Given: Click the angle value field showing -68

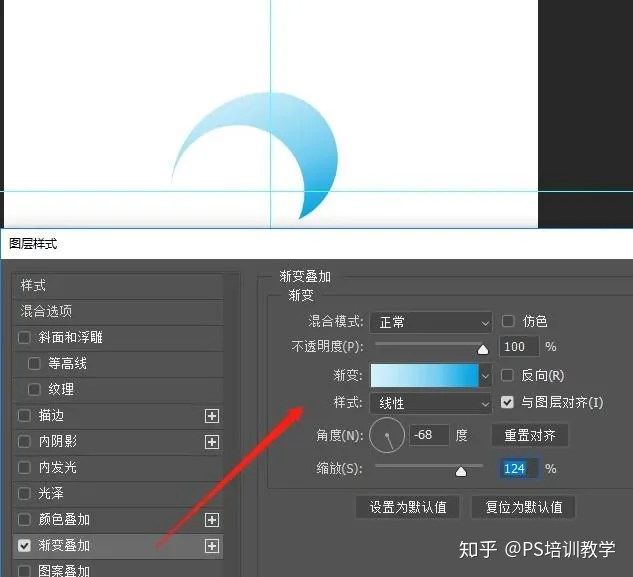Looking at the screenshot, I should coord(429,435).
